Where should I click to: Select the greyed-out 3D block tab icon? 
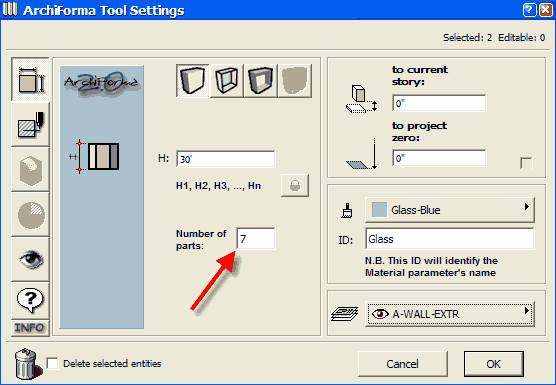tap(30, 169)
